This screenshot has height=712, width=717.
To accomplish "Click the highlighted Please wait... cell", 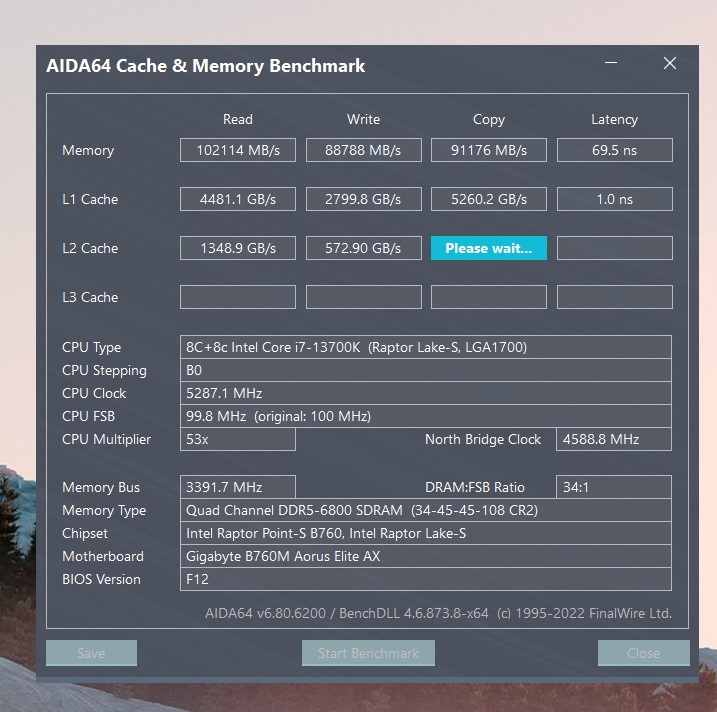I will (489, 248).
